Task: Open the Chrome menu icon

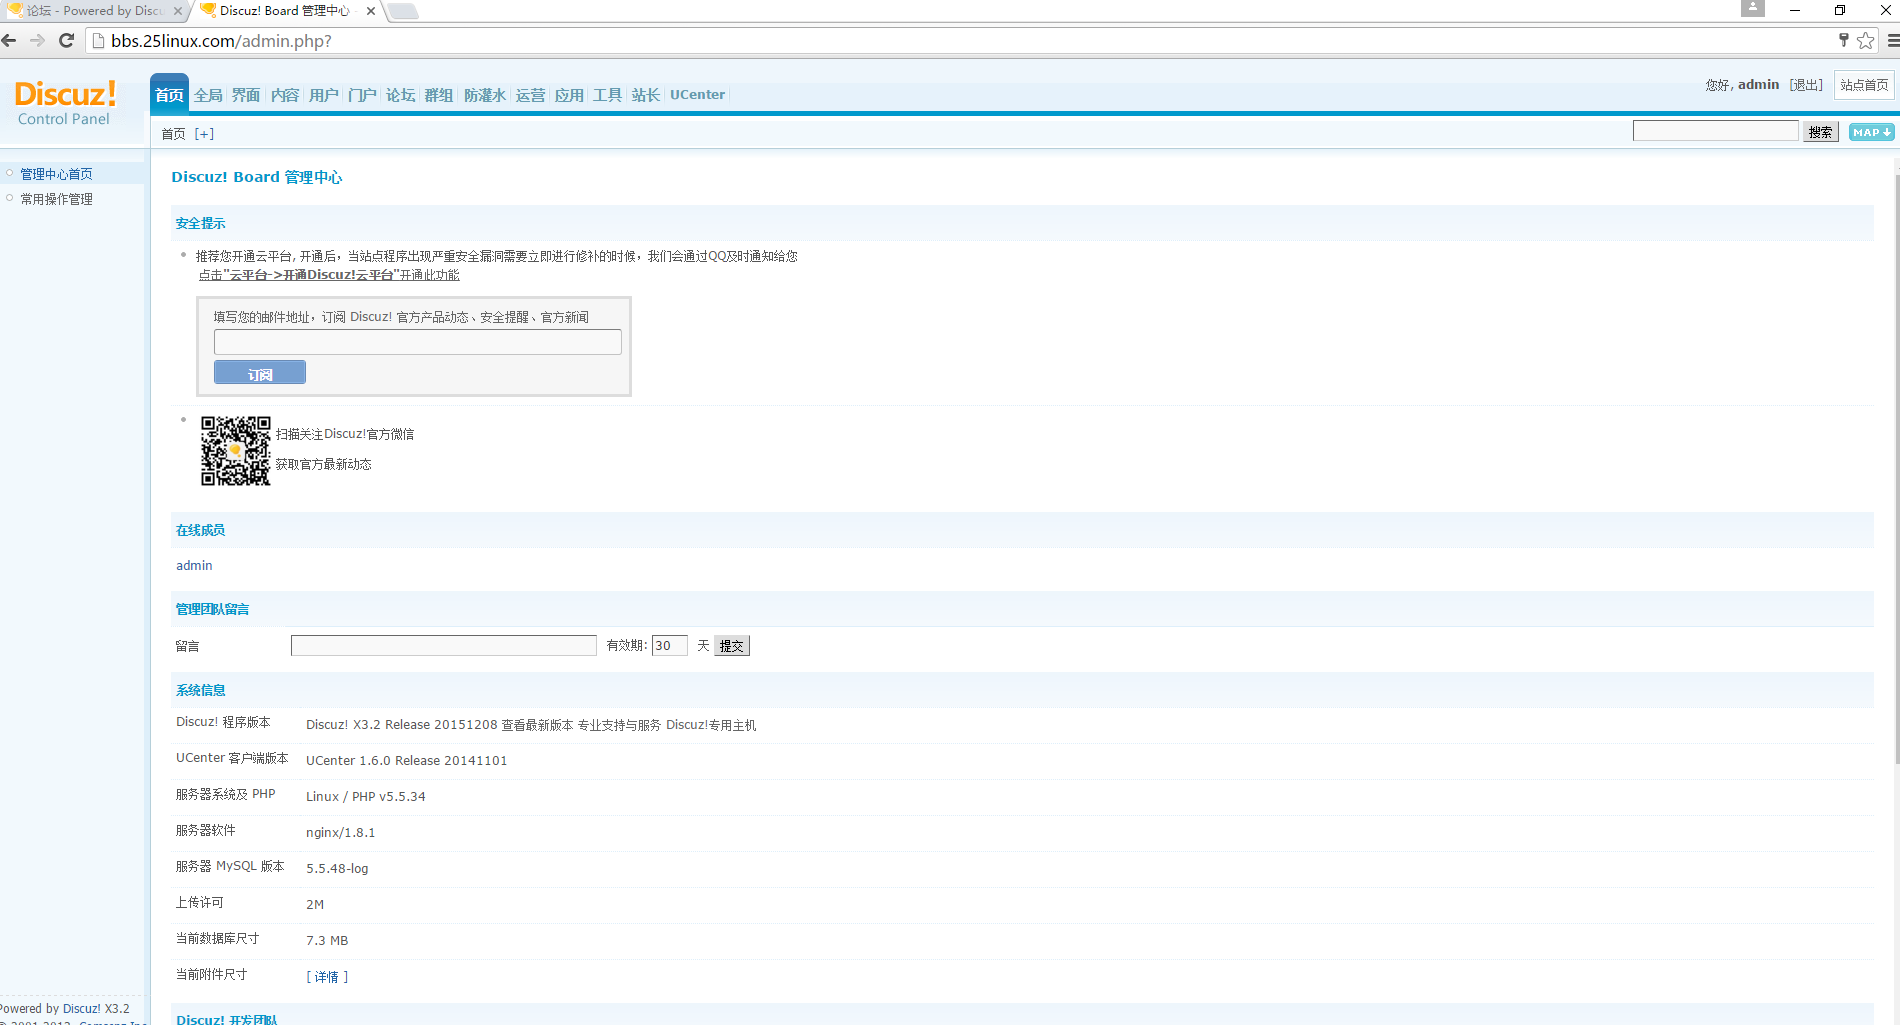Action: (x=1892, y=41)
